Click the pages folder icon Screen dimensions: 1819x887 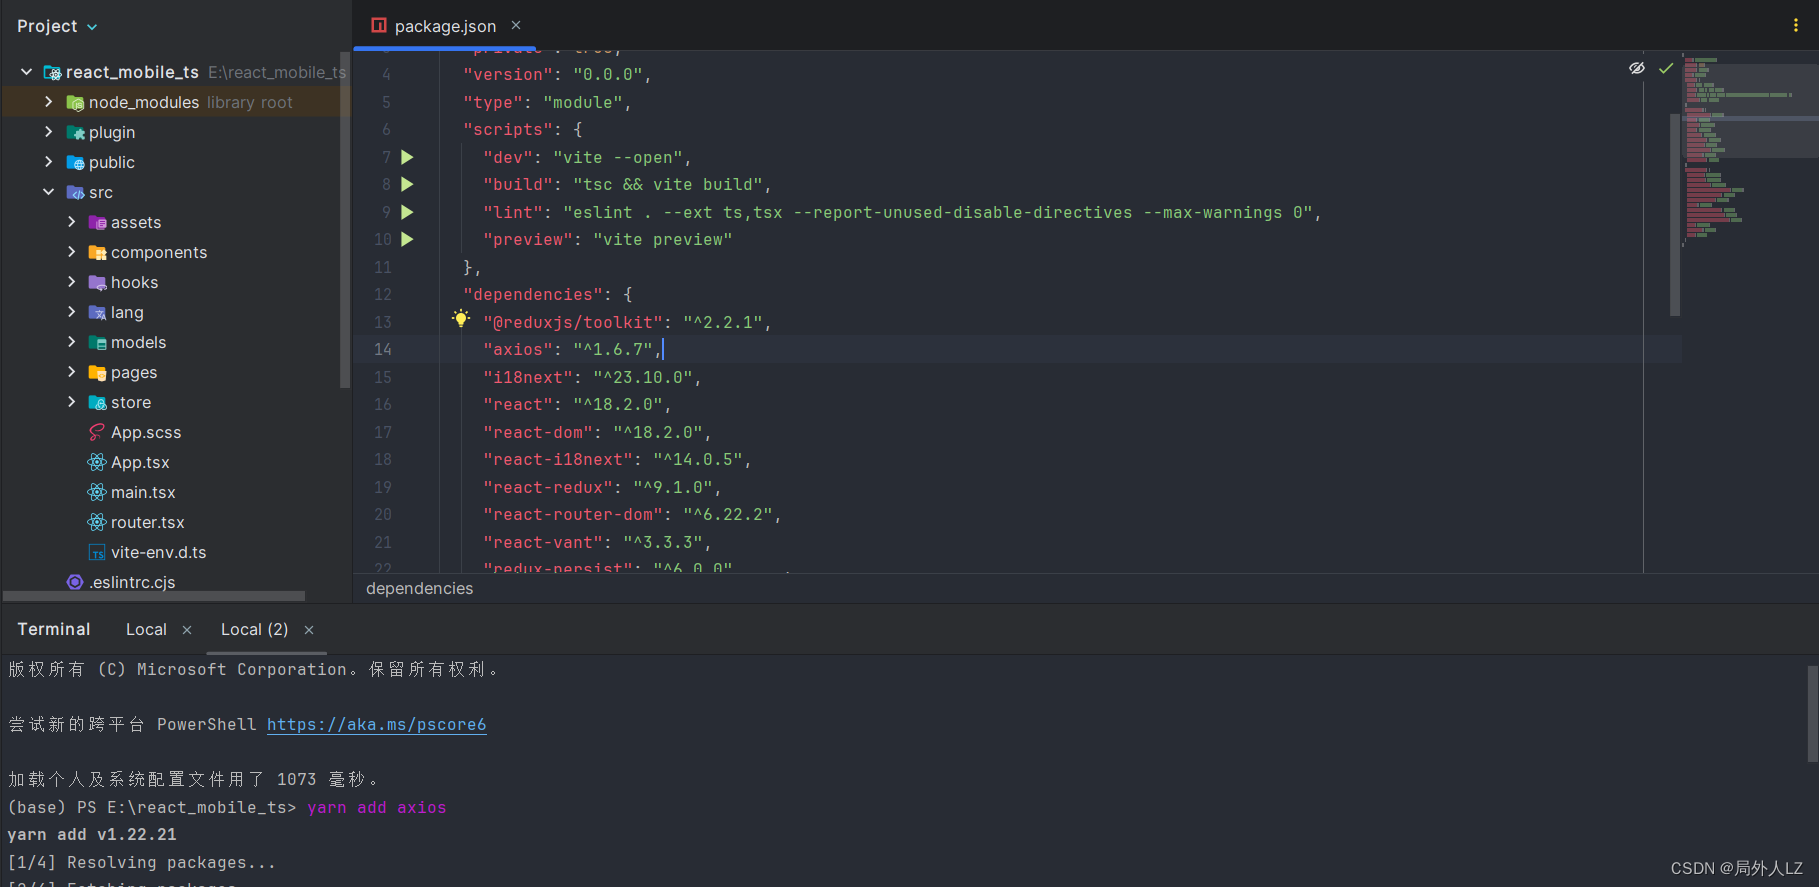pyautogui.click(x=97, y=372)
